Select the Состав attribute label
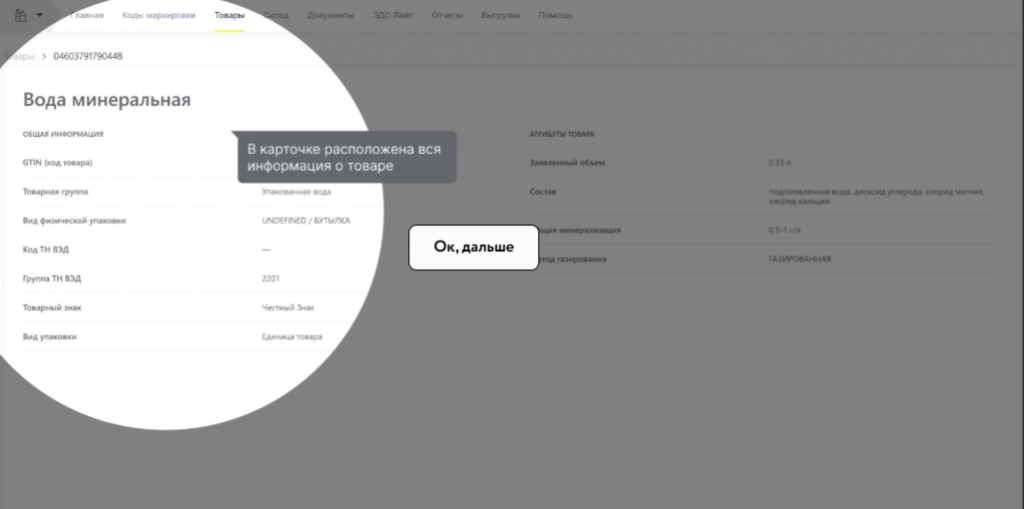The width and height of the screenshot is (1024, 509). [543, 192]
